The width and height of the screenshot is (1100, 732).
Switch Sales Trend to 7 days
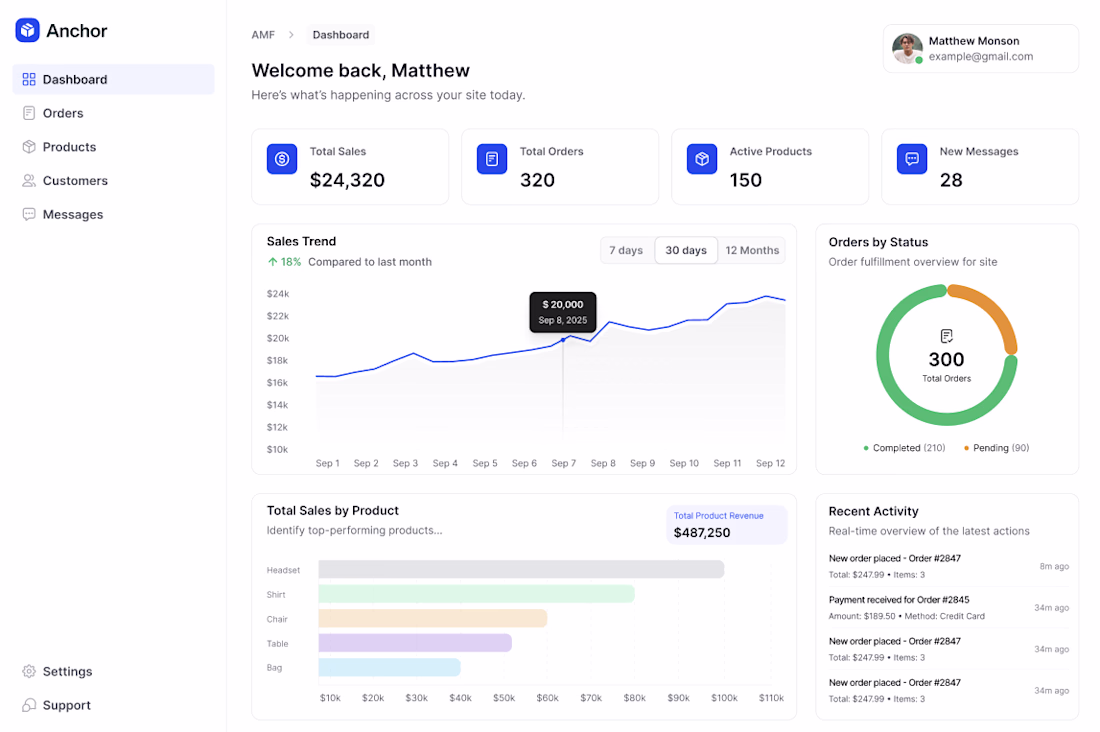pos(626,251)
